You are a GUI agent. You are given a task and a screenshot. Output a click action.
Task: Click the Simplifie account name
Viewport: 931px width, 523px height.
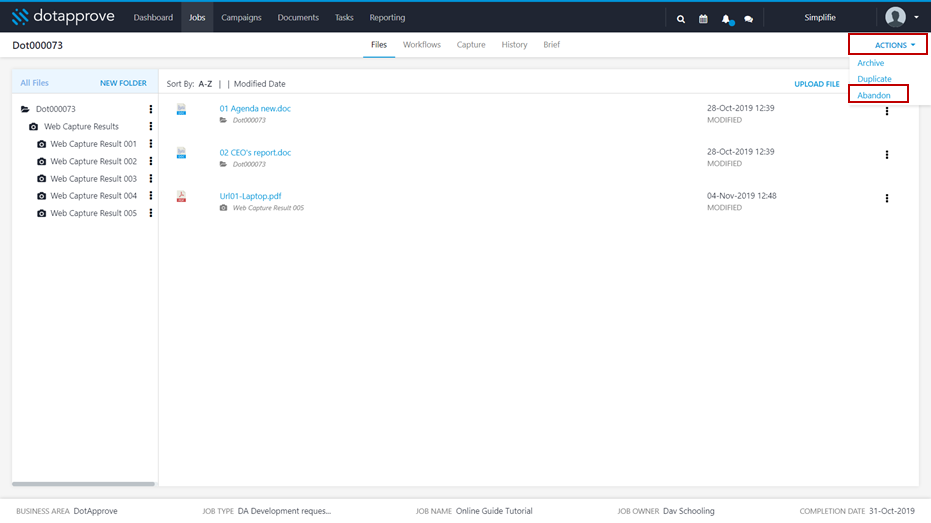pos(820,18)
